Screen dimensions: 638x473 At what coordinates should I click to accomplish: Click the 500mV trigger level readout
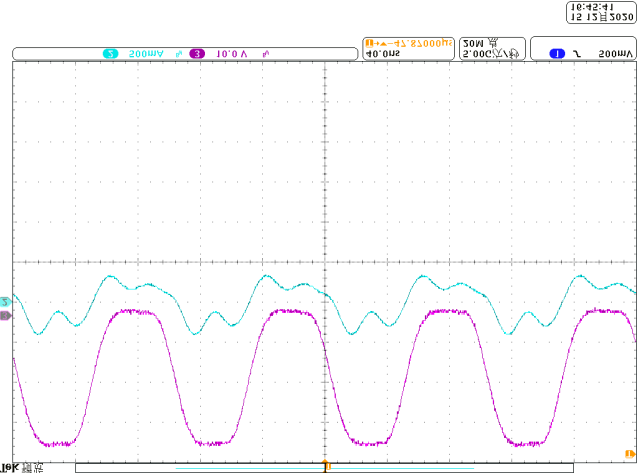(x=614, y=53)
